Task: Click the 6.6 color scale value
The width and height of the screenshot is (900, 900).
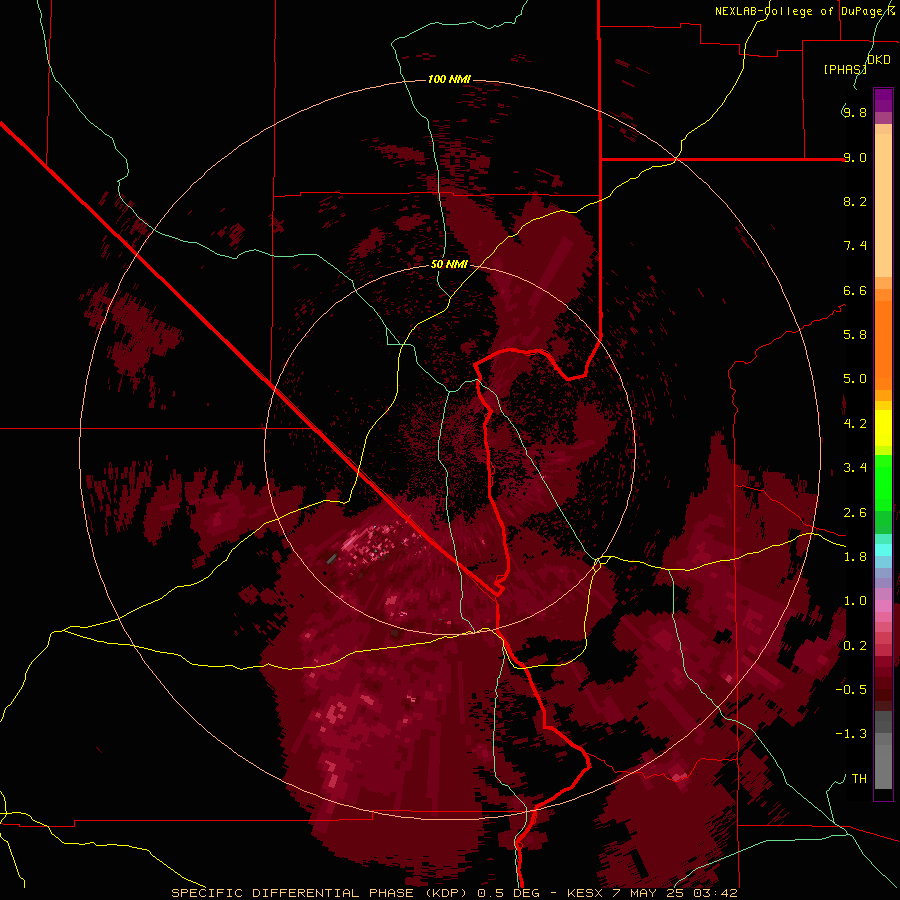Action: click(x=855, y=290)
